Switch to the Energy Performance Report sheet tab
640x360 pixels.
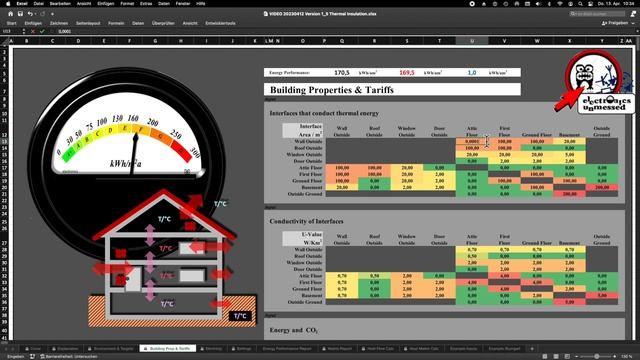[287, 349]
